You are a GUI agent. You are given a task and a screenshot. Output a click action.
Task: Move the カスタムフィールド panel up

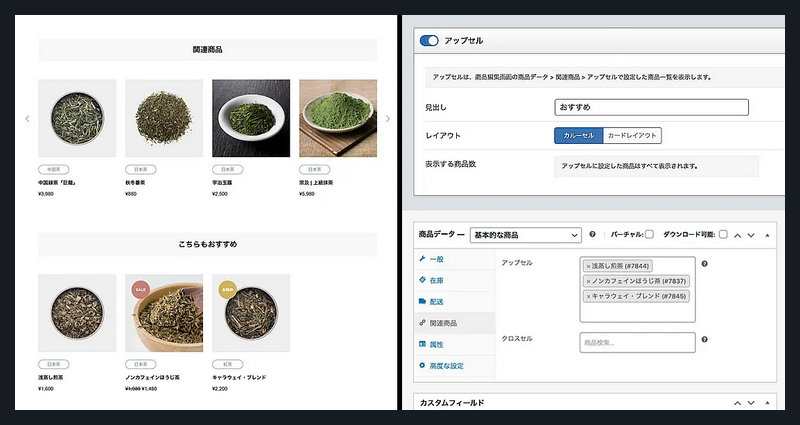click(738, 403)
